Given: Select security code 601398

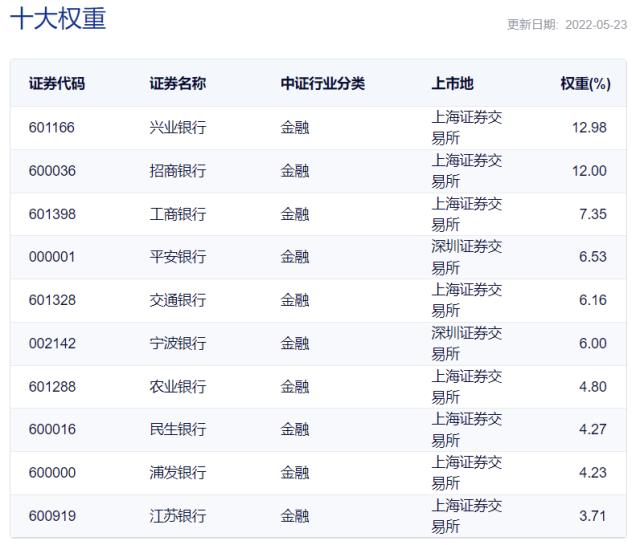Looking at the screenshot, I should (52, 214).
